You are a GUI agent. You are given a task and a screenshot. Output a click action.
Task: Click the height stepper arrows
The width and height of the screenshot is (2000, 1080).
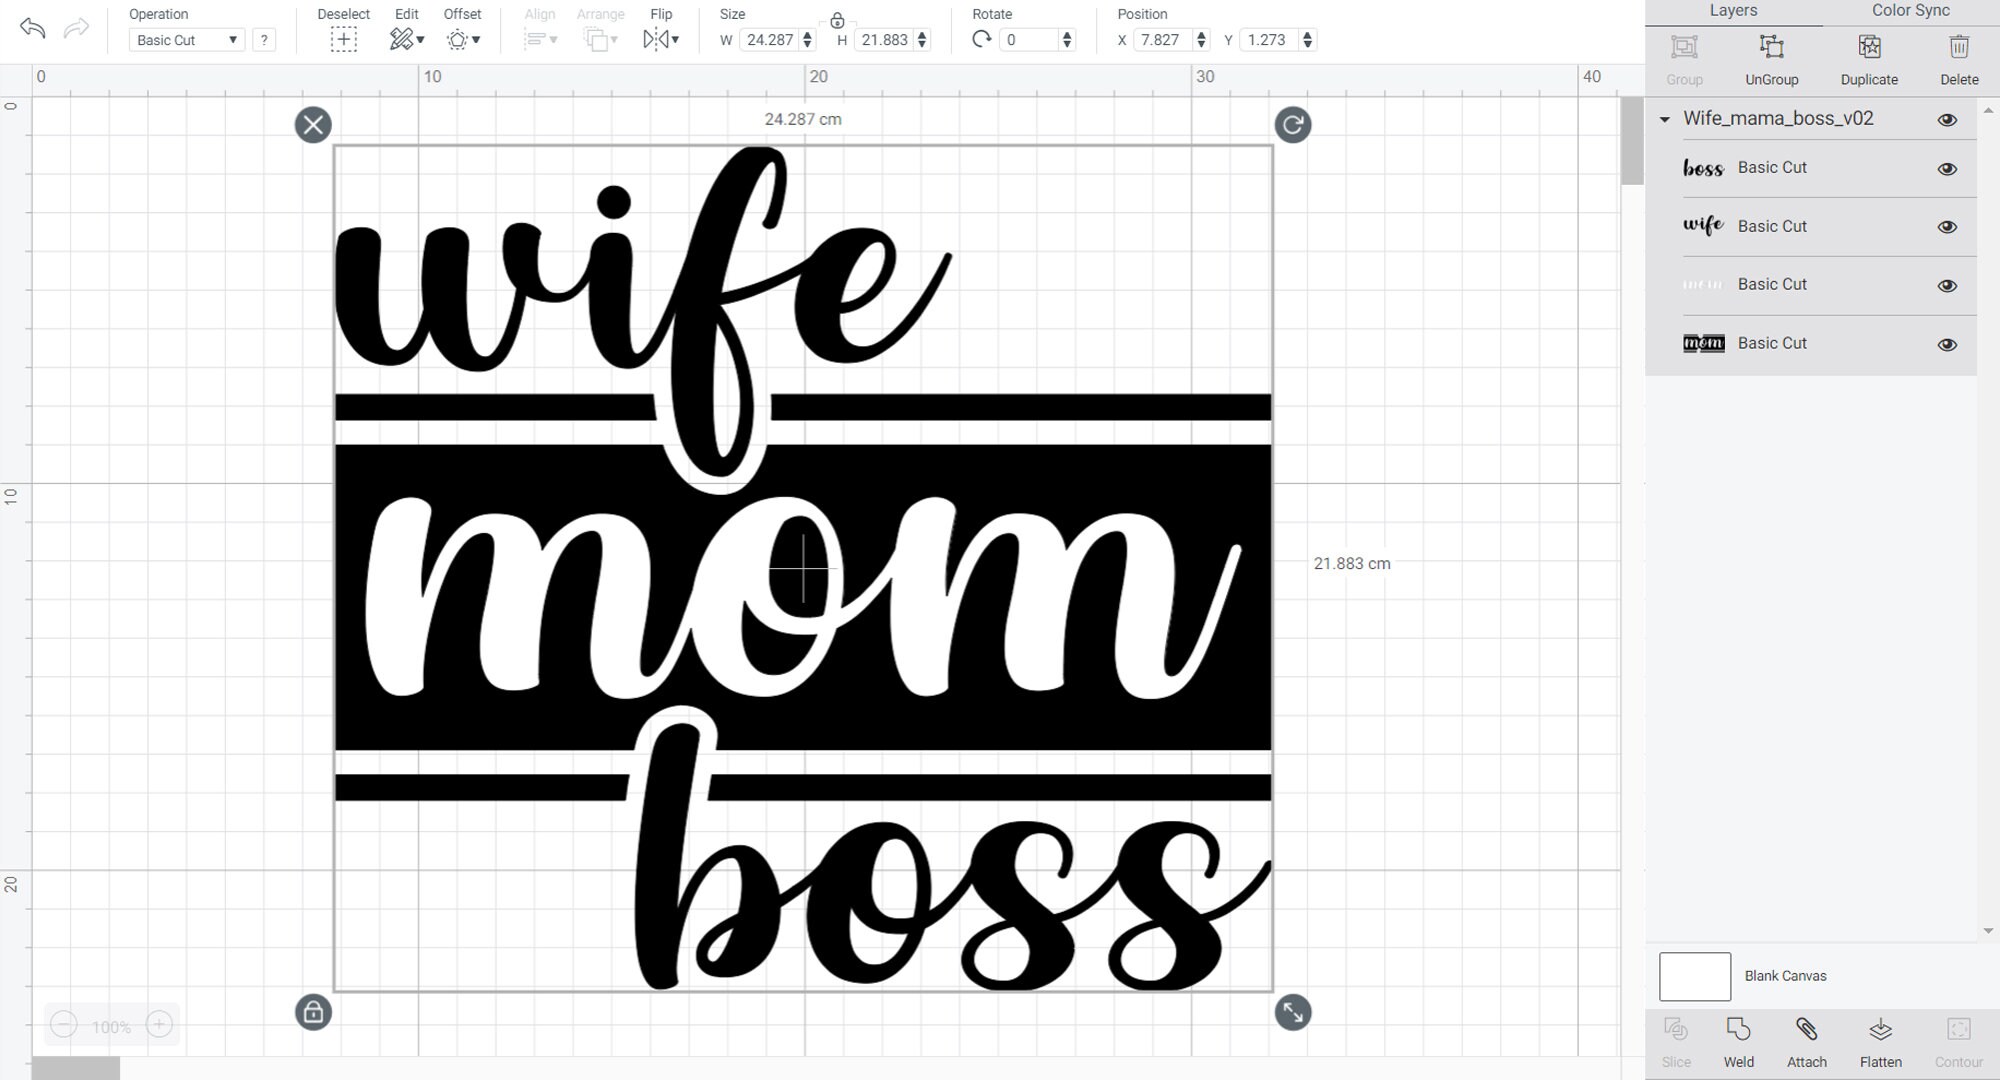[x=922, y=40]
